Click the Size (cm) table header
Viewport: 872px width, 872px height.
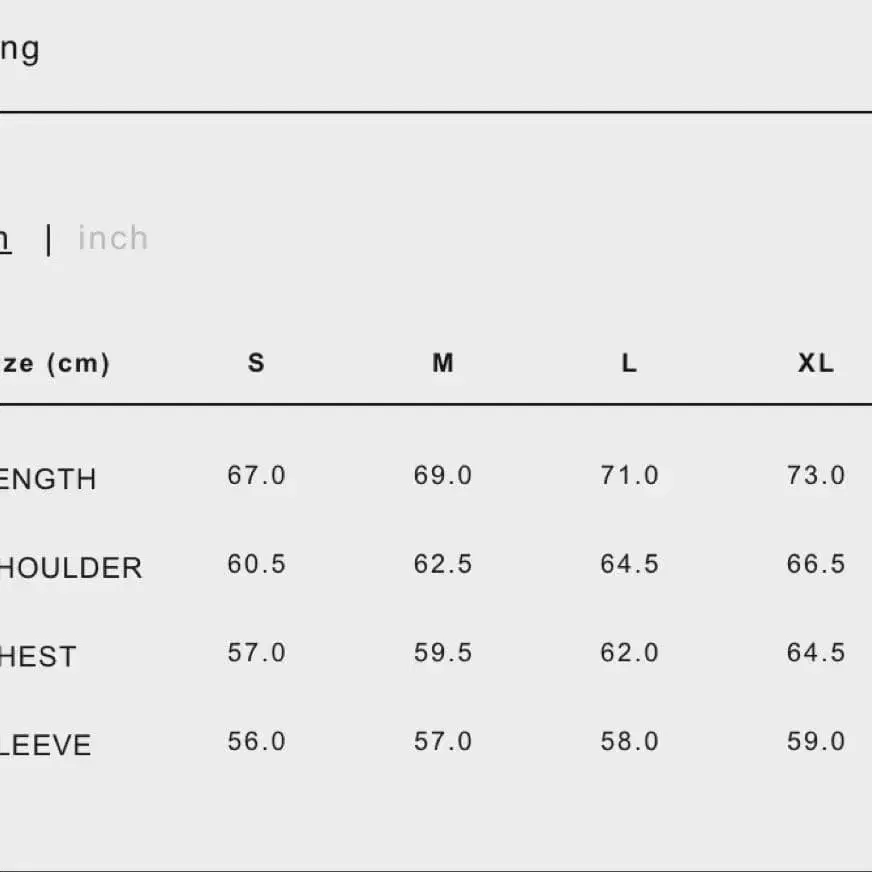click(53, 363)
